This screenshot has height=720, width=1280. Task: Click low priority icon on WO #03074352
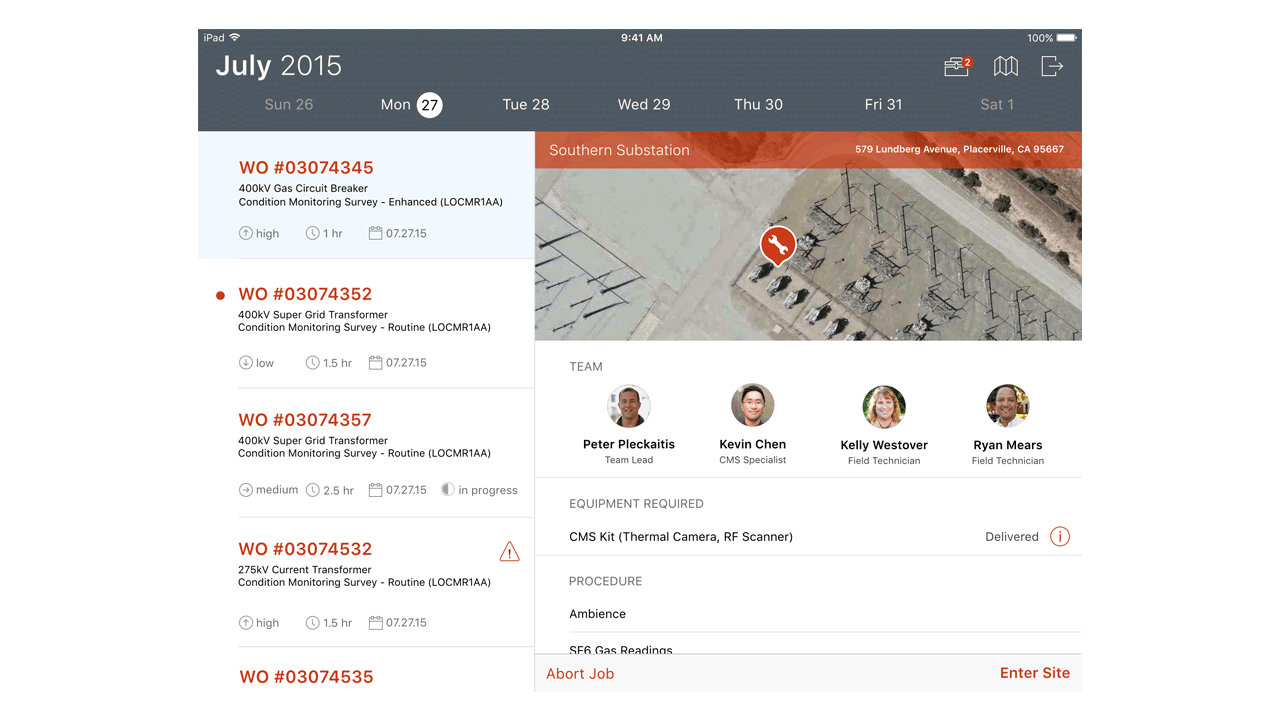point(245,363)
